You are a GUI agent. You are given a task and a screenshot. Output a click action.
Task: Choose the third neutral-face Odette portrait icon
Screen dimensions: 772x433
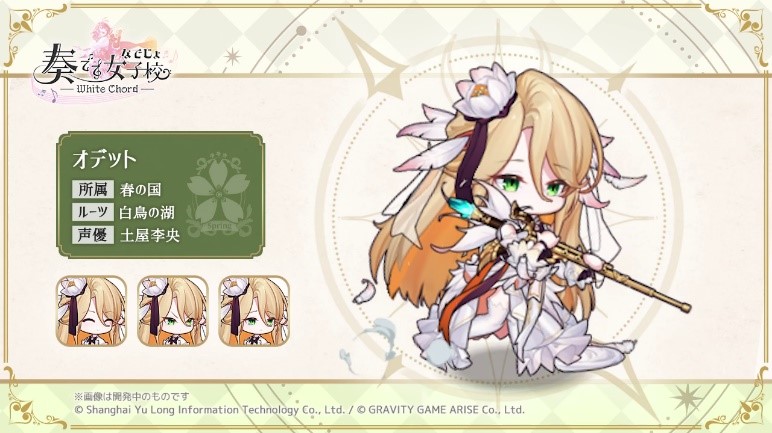pyautogui.click(x=254, y=310)
